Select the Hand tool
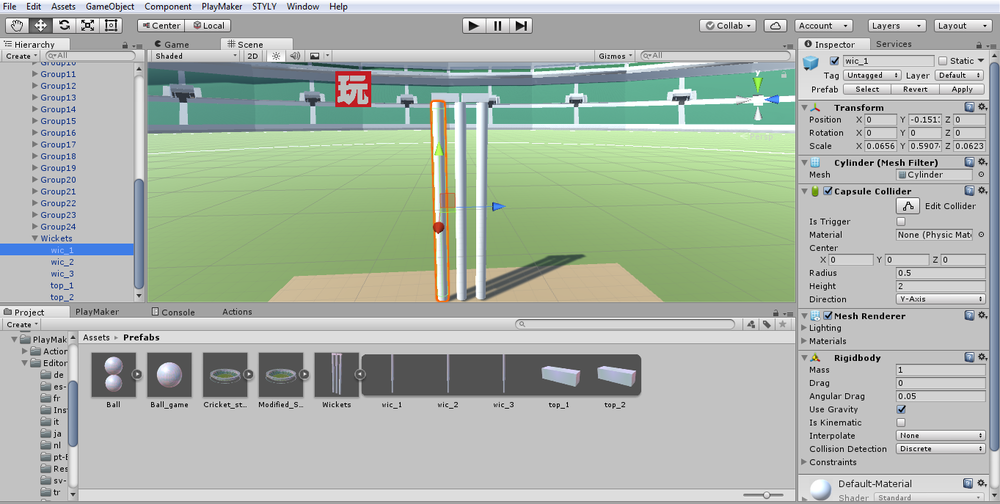Image resolution: width=1000 pixels, height=504 pixels. 17,26
